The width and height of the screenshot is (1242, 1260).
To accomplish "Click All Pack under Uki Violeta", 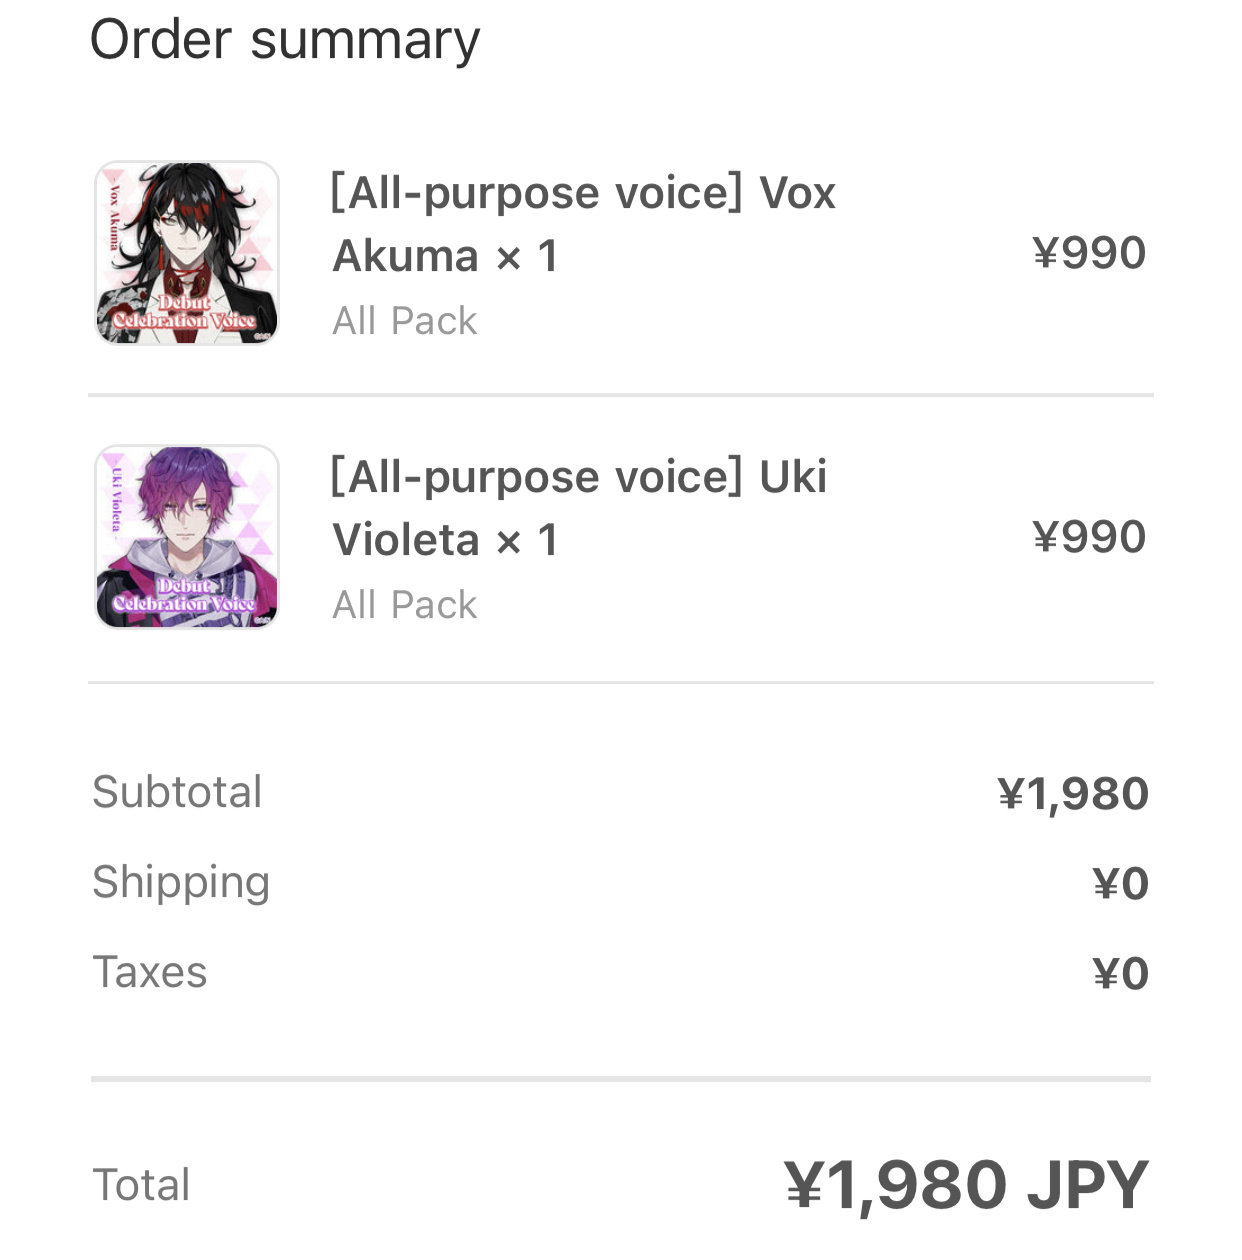I will coord(405,605).
